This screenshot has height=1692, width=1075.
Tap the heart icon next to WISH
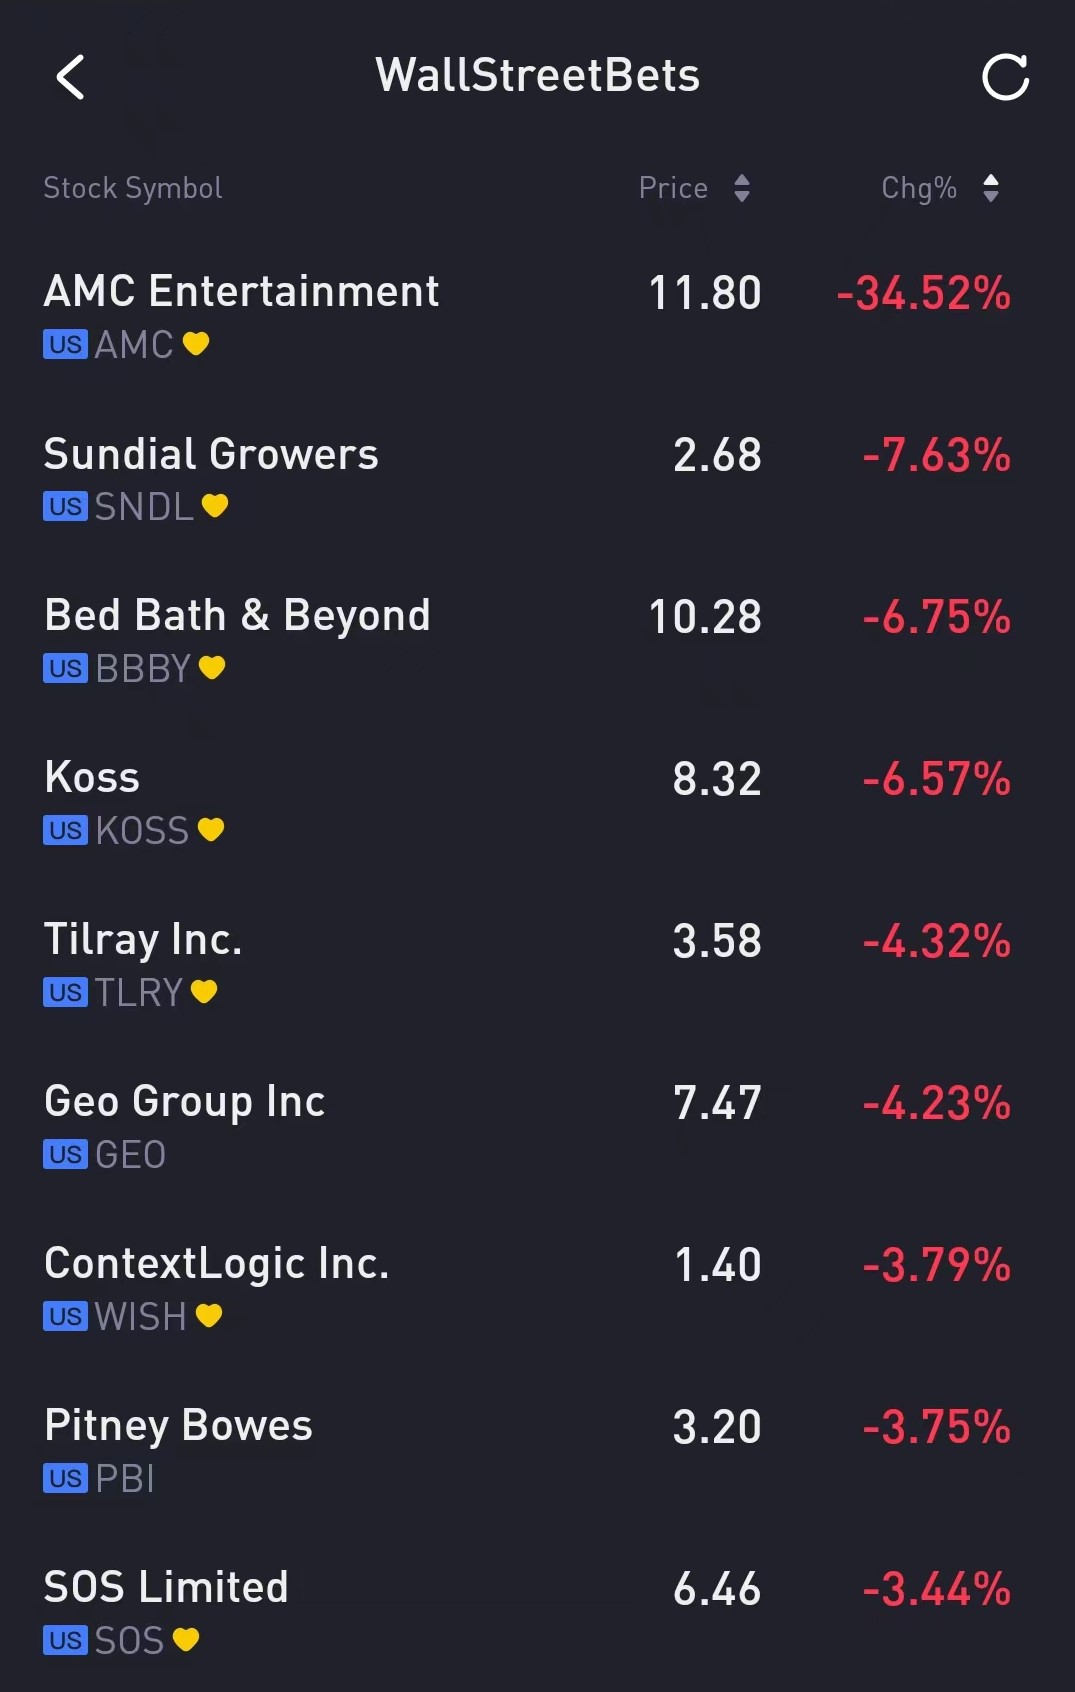[209, 1316]
